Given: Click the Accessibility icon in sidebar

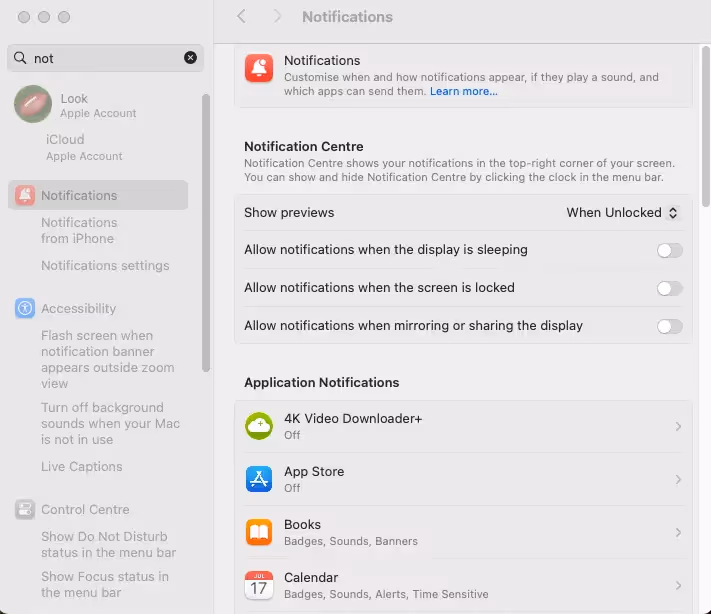Looking at the screenshot, I should point(24,308).
